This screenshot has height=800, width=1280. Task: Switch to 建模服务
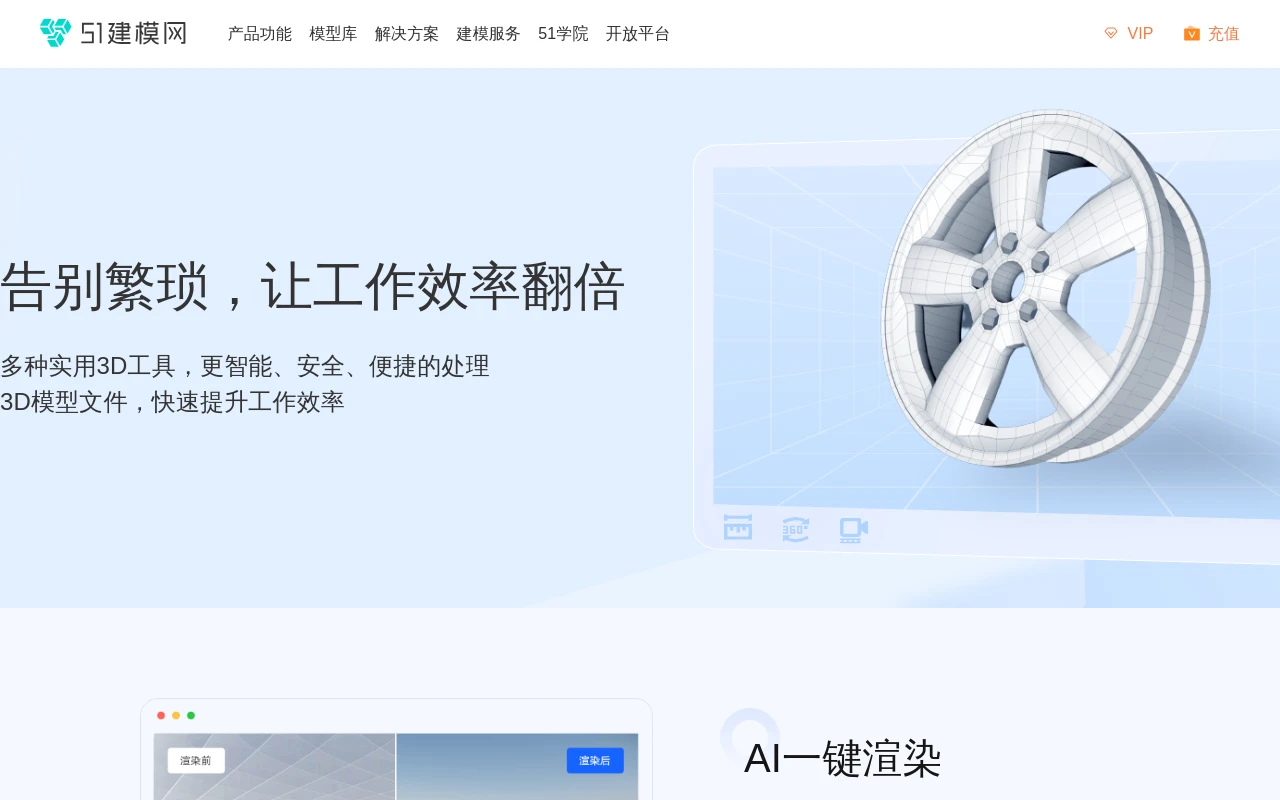click(x=488, y=33)
